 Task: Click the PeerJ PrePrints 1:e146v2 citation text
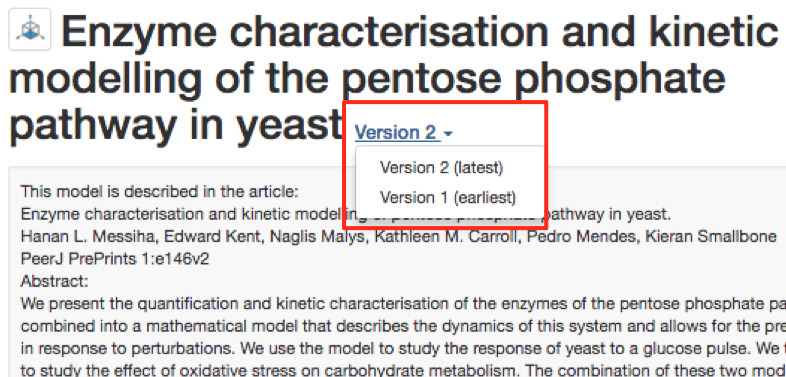point(115,259)
